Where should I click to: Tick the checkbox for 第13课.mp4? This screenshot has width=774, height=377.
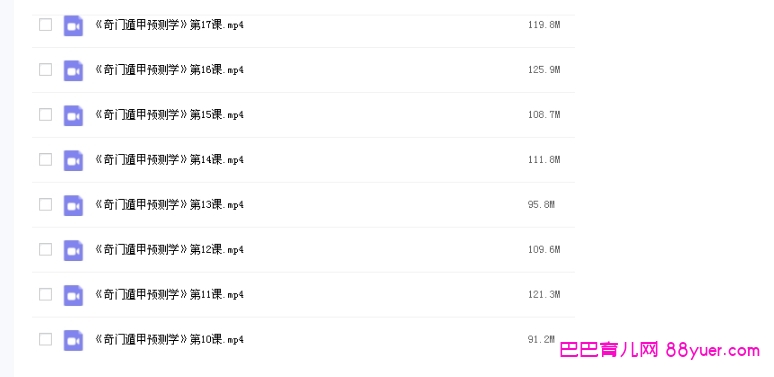[45, 204]
